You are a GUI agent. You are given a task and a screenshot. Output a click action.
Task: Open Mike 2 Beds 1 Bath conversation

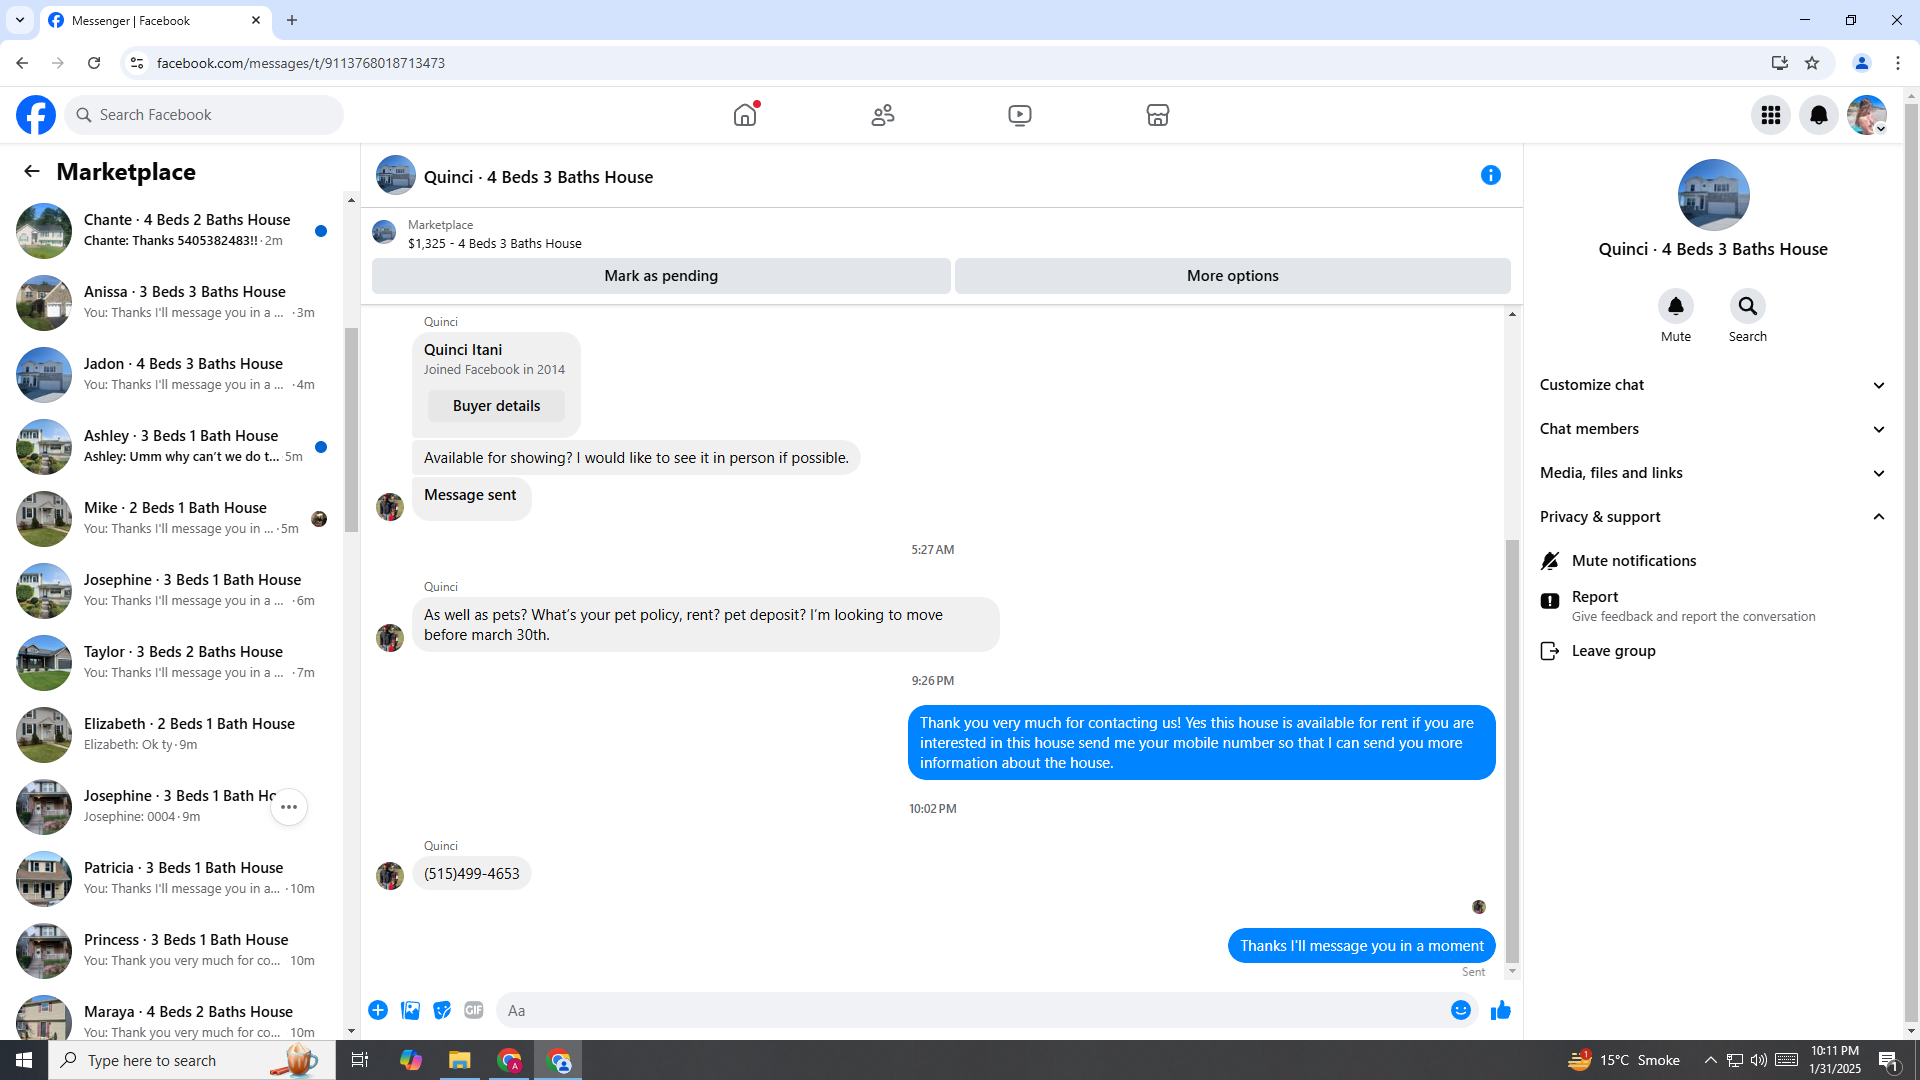point(172,518)
